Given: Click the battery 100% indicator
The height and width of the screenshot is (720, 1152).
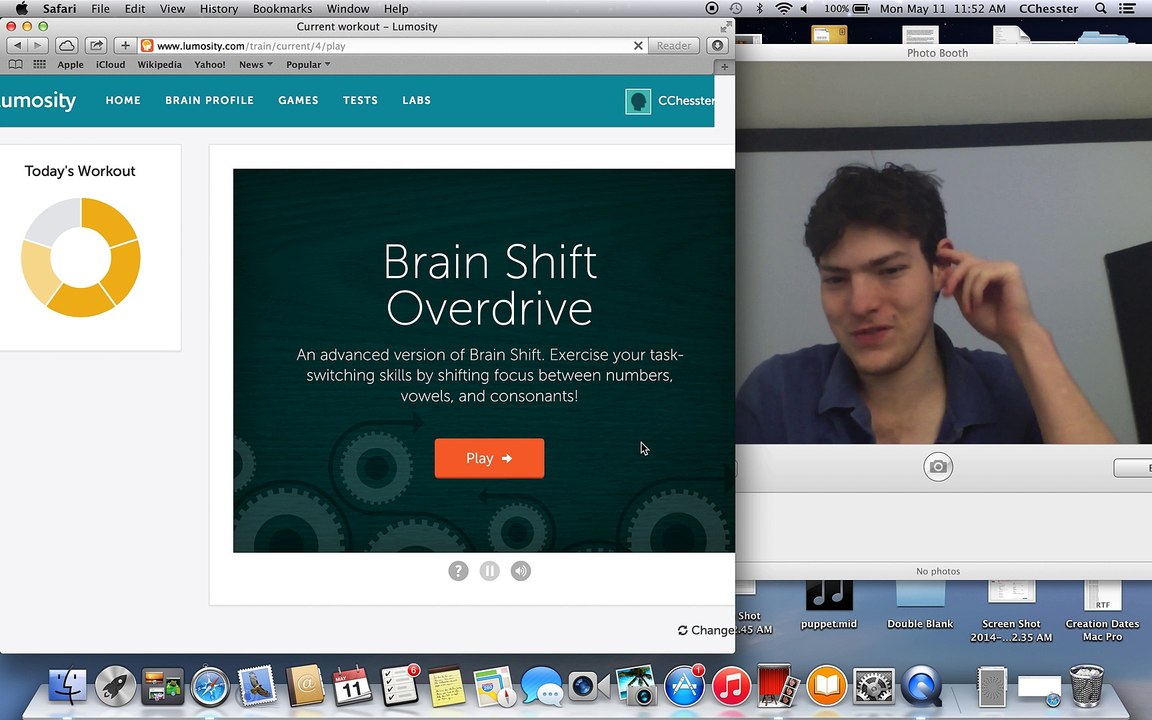Looking at the screenshot, I should click(x=846, y=9).
